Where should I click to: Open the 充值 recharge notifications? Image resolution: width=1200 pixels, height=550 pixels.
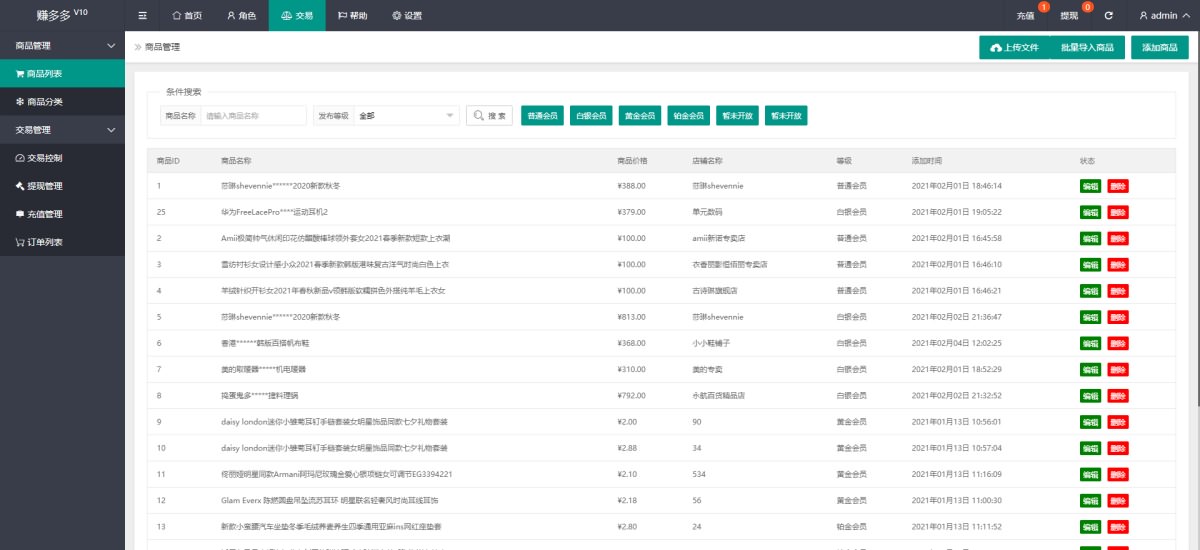(x=1025, y=16)
